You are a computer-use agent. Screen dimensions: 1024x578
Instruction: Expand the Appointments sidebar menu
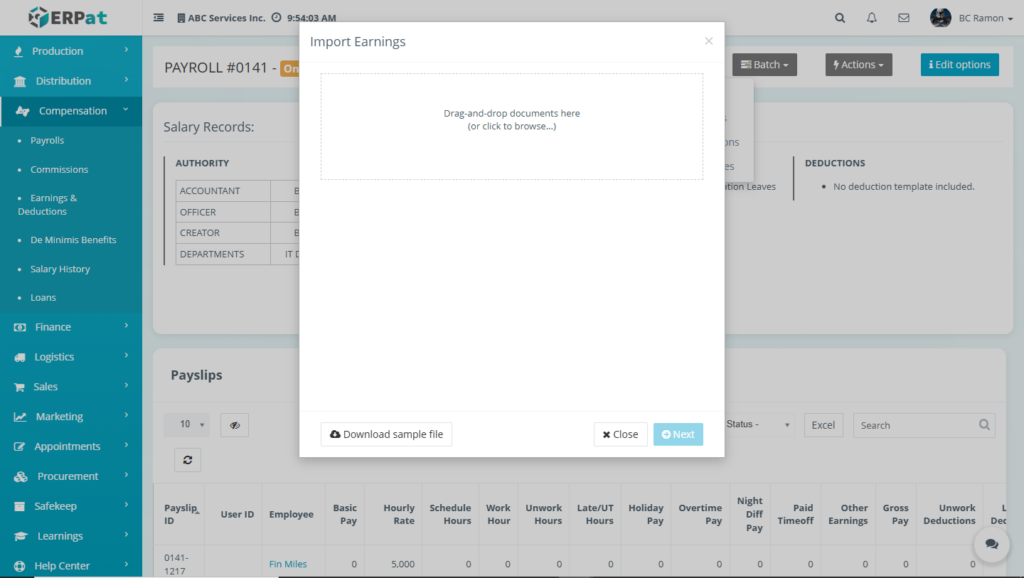71,447
